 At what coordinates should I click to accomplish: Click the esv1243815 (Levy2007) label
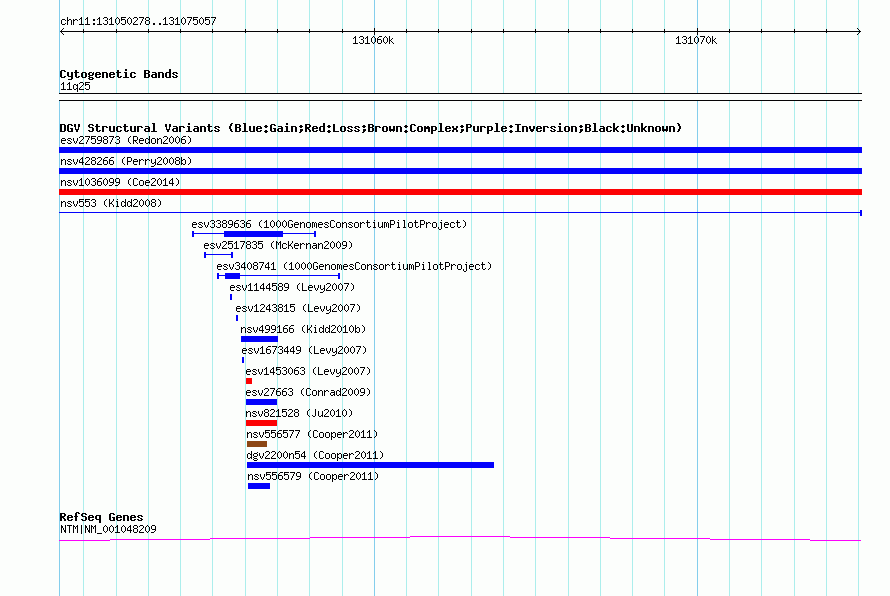(298, 308)
